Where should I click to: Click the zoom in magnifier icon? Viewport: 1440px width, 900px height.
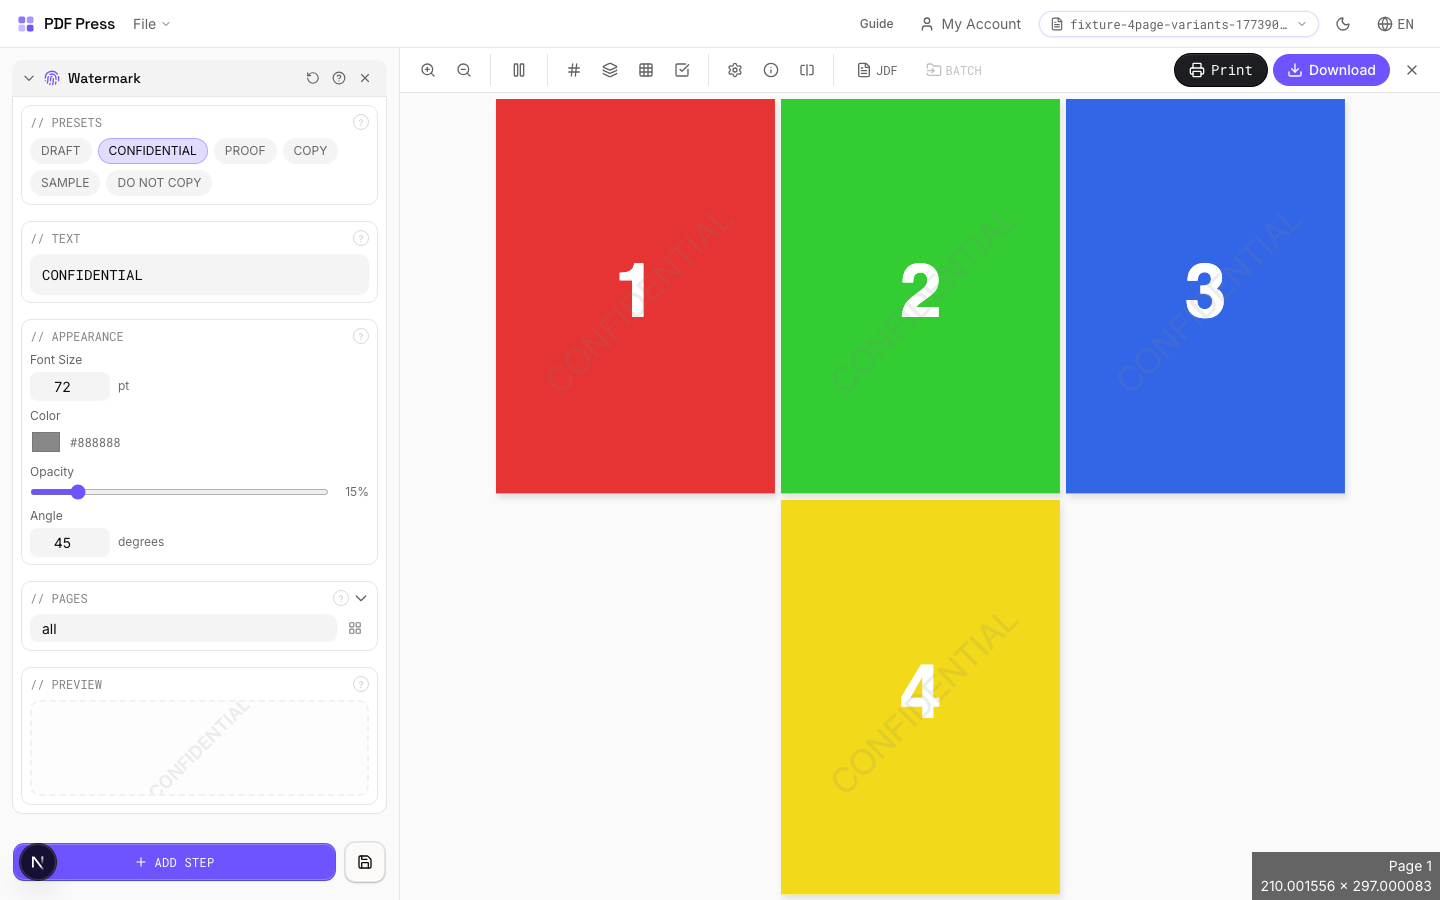428,70
